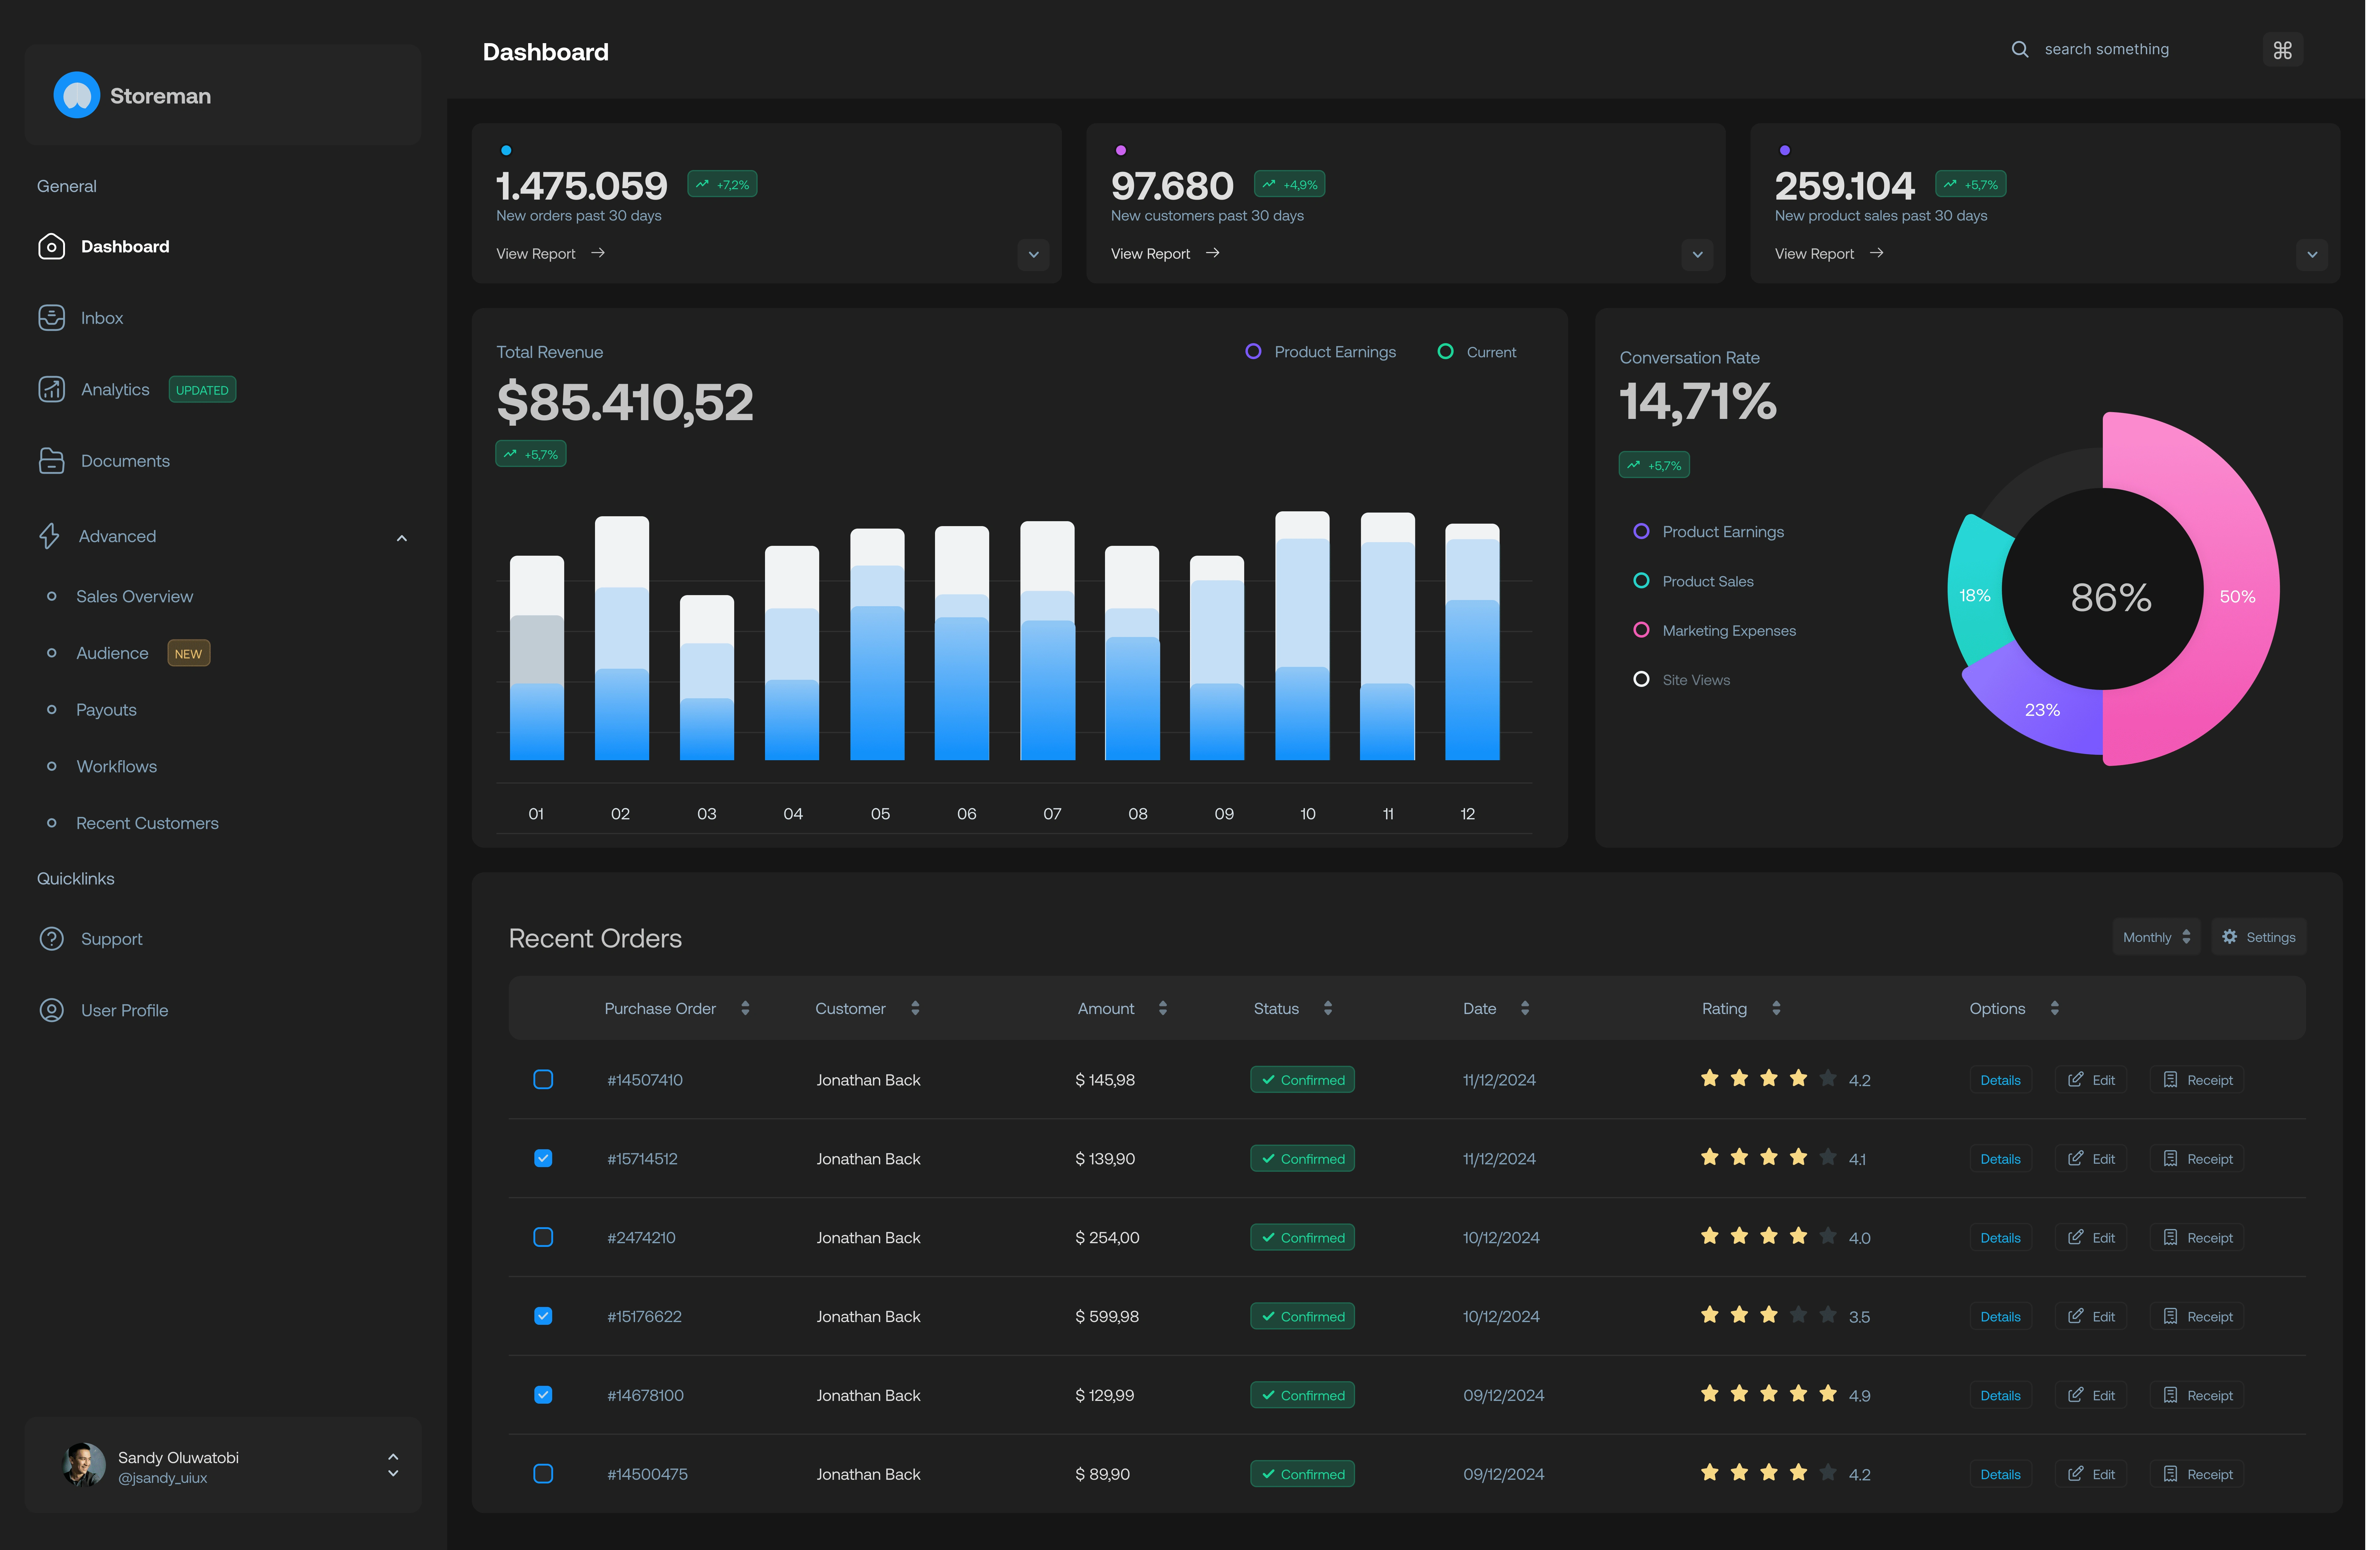
Task: Select the checkbox for order #14500475
Action: point(543,1474)
